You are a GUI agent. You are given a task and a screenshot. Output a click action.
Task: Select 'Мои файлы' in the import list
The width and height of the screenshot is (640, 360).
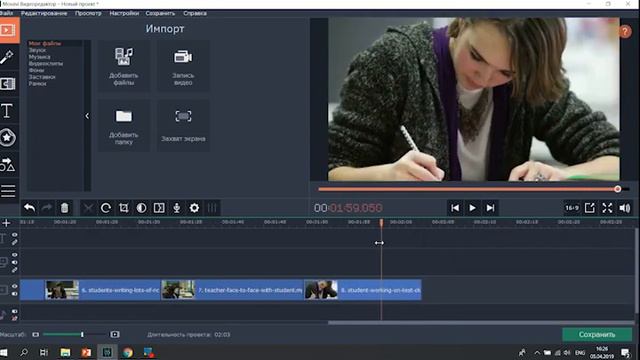45,43
